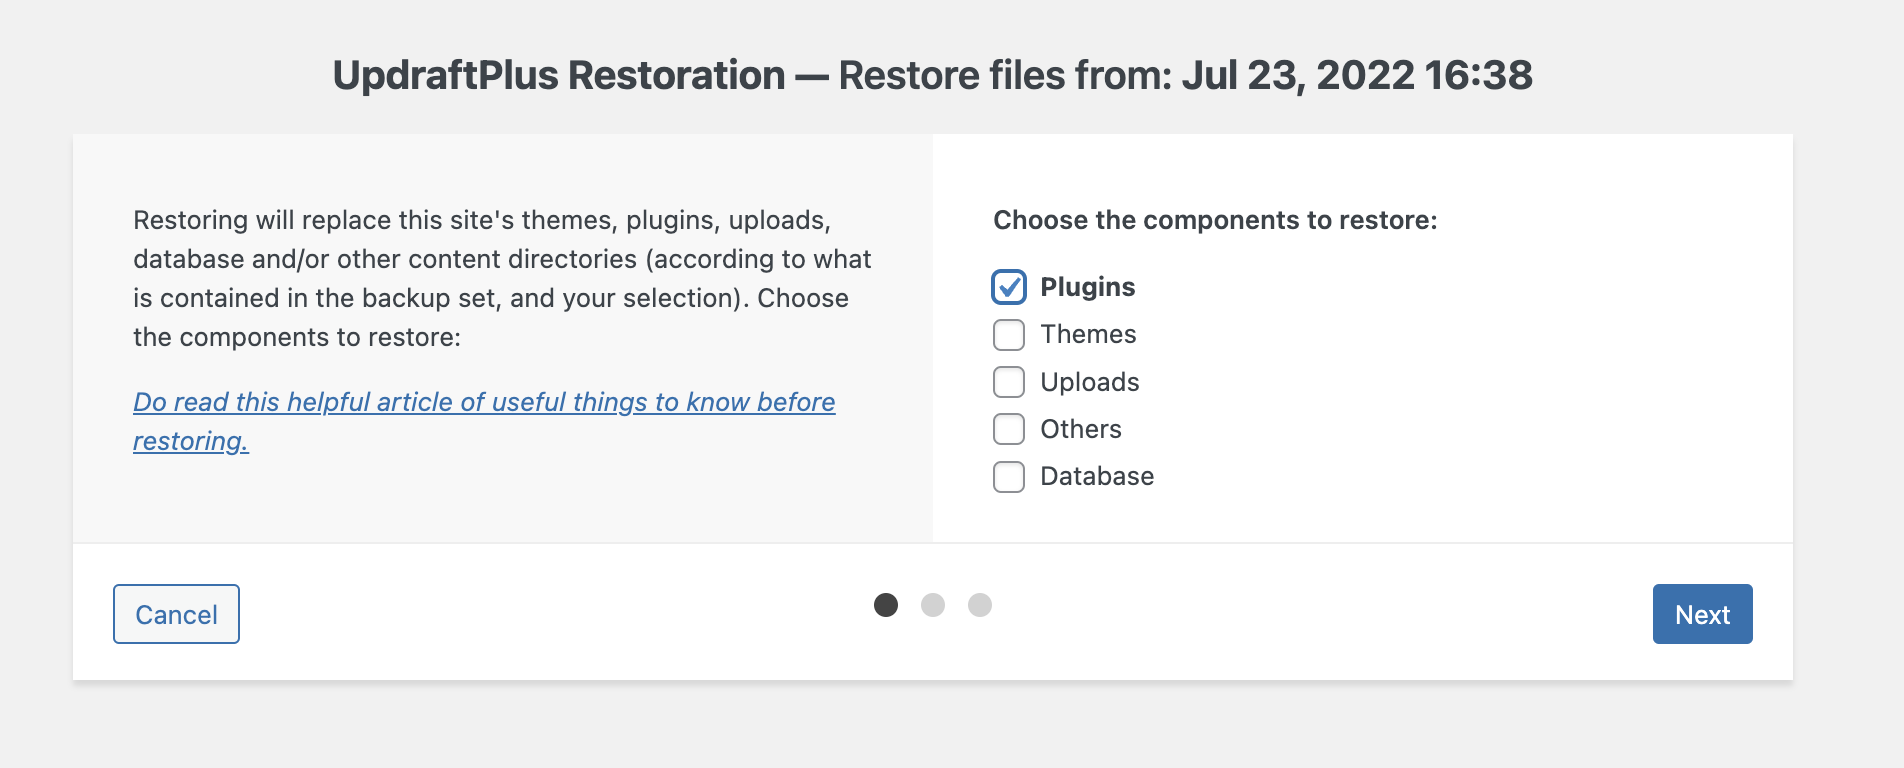Go to the third step indicator dot
The height and width of the screenshot is (768, 1904).
[x=980, y=605]
